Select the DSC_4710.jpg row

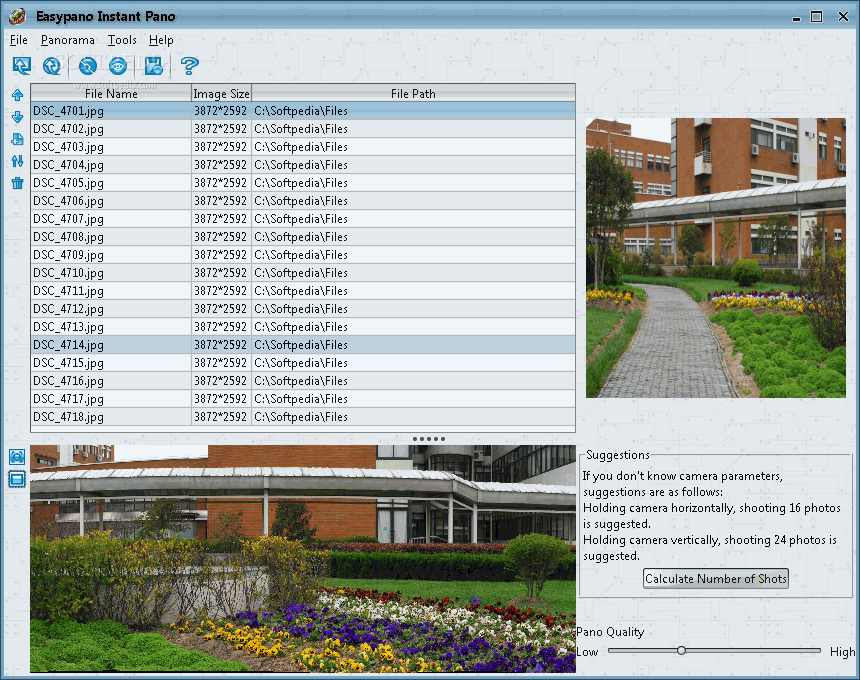tap(303, 273)
